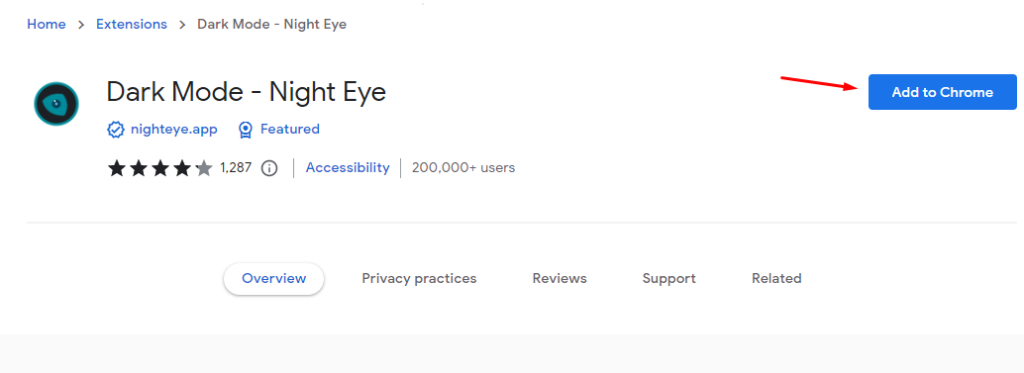The height and width of the screenshot is (373, 1024).
Task: Go to Home breadcrumb link
Action: pos(46,24)
